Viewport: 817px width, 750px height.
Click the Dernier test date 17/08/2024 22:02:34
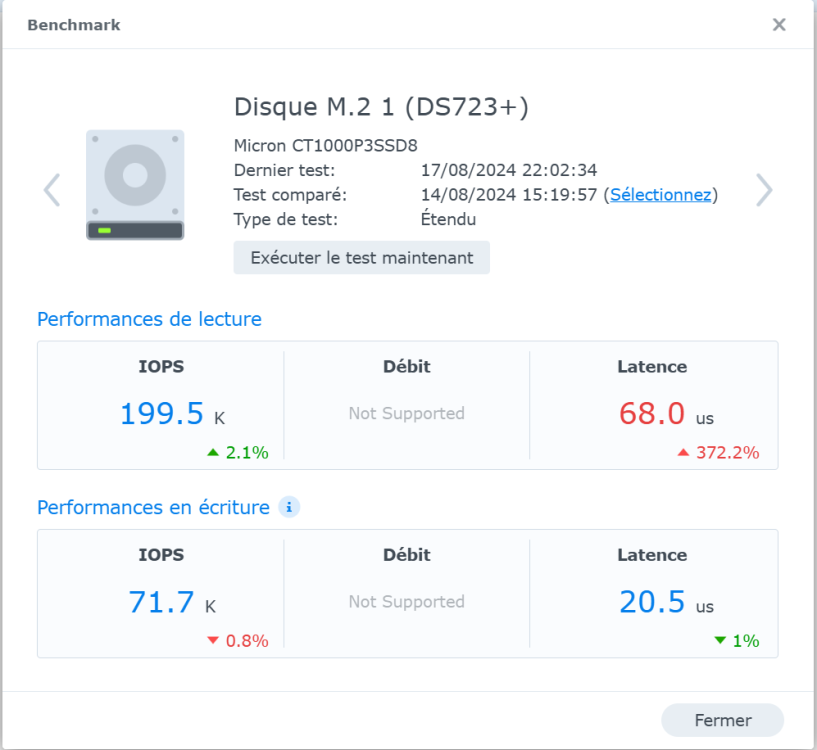click(x=509, y=170)
